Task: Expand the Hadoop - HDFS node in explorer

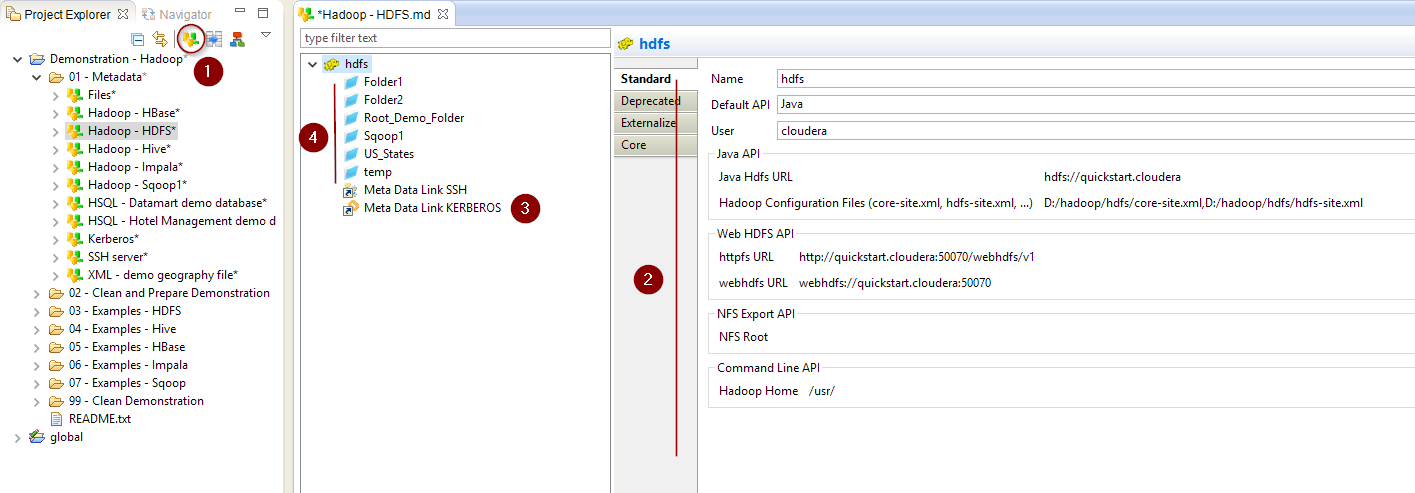Action: click(55, 131)
